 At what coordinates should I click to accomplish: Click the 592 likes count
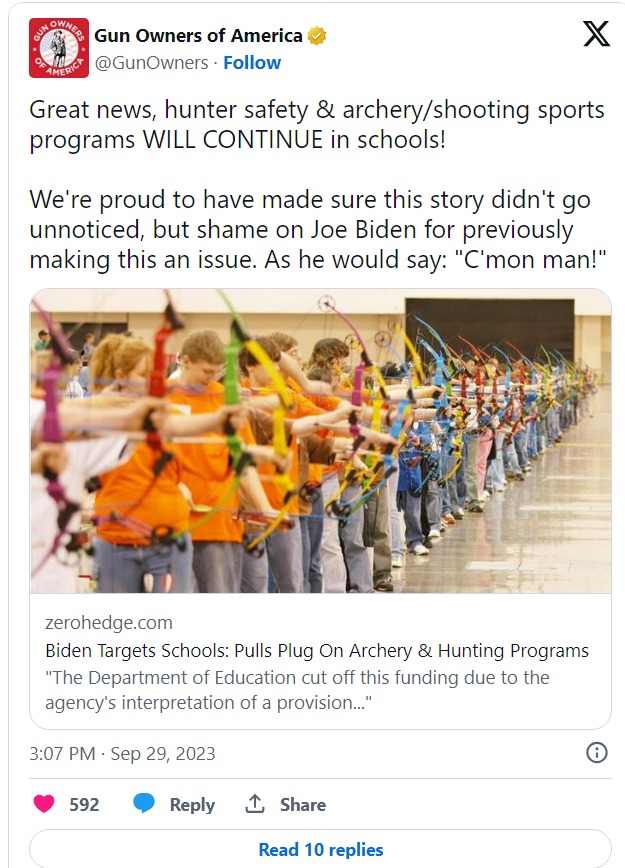tap(84, 804)
